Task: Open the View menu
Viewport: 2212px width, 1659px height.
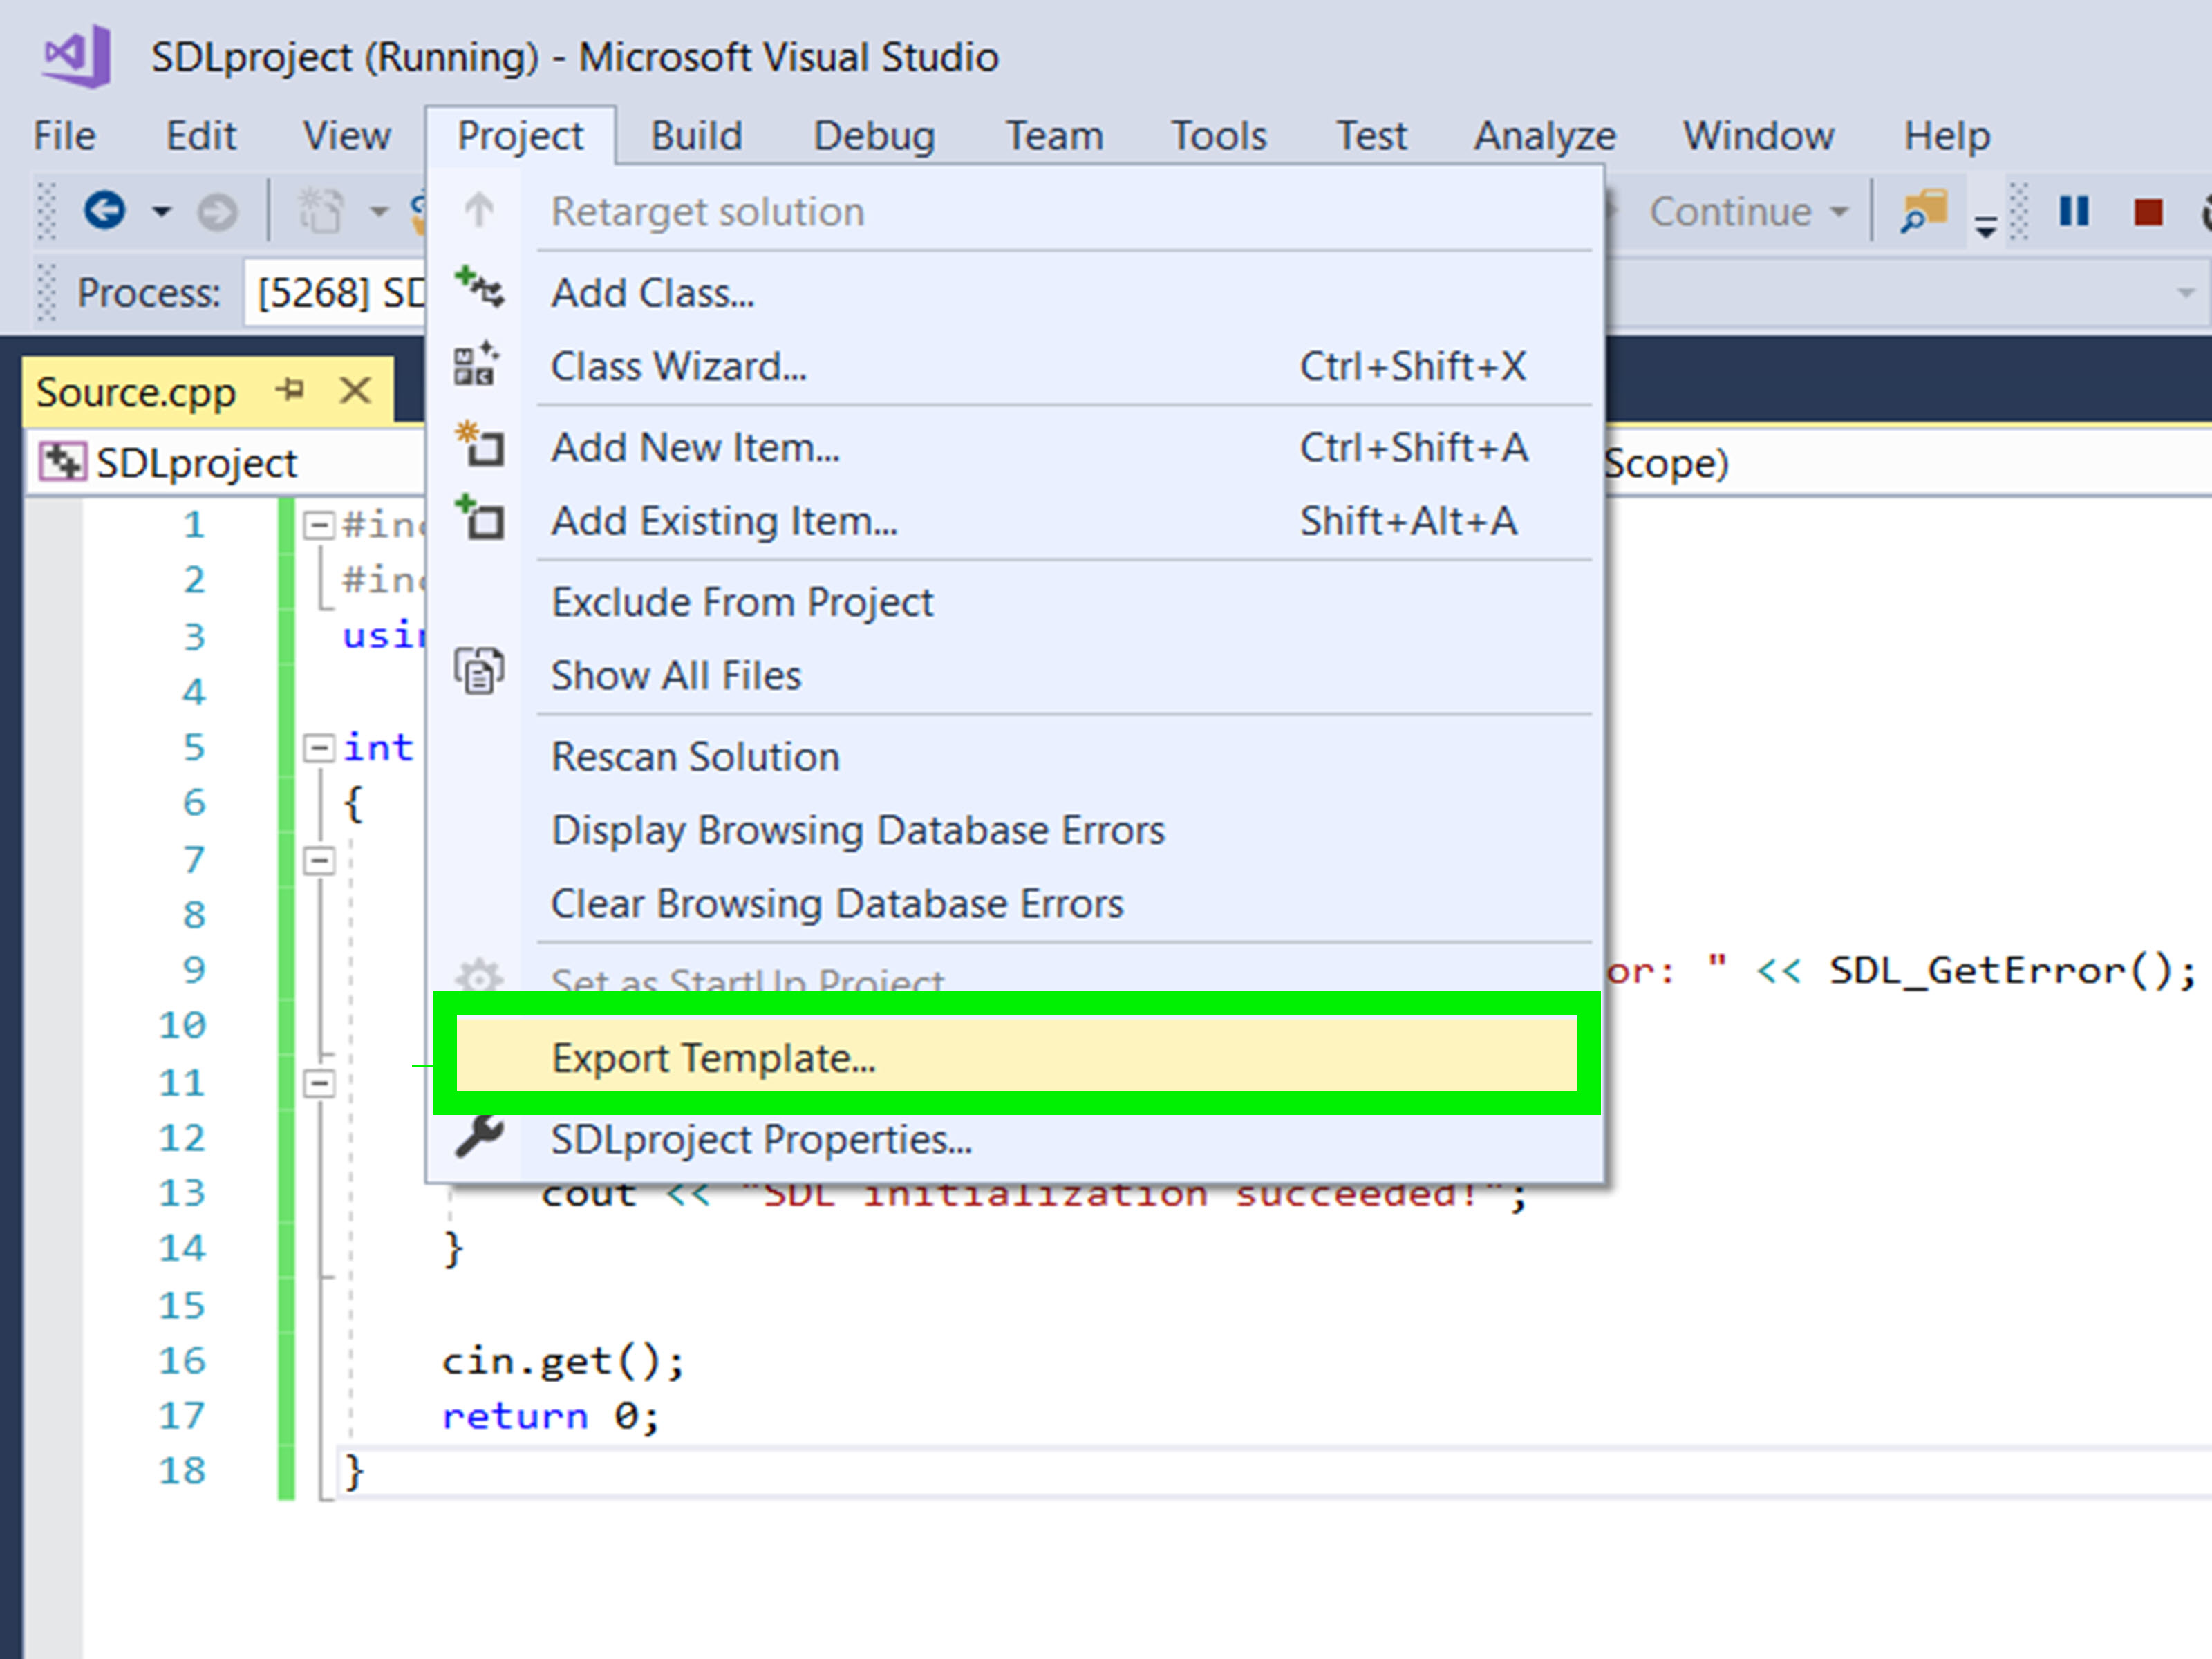Action: pos(347,136)
